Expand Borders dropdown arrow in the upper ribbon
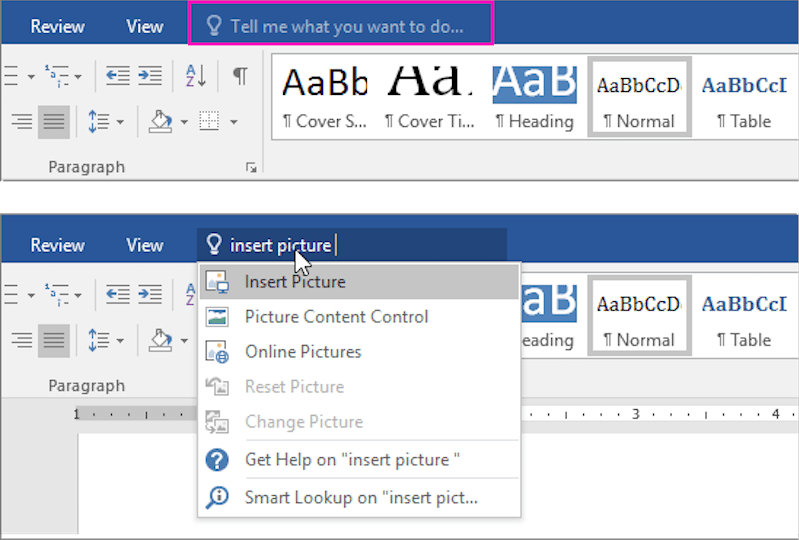 pos(234,122)
